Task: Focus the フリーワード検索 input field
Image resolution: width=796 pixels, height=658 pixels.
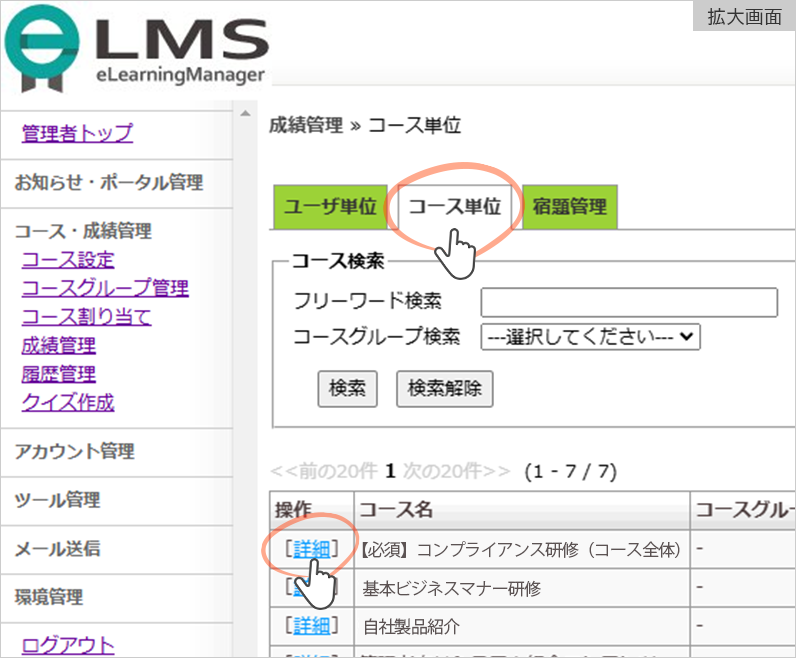Action: (629, 303)
